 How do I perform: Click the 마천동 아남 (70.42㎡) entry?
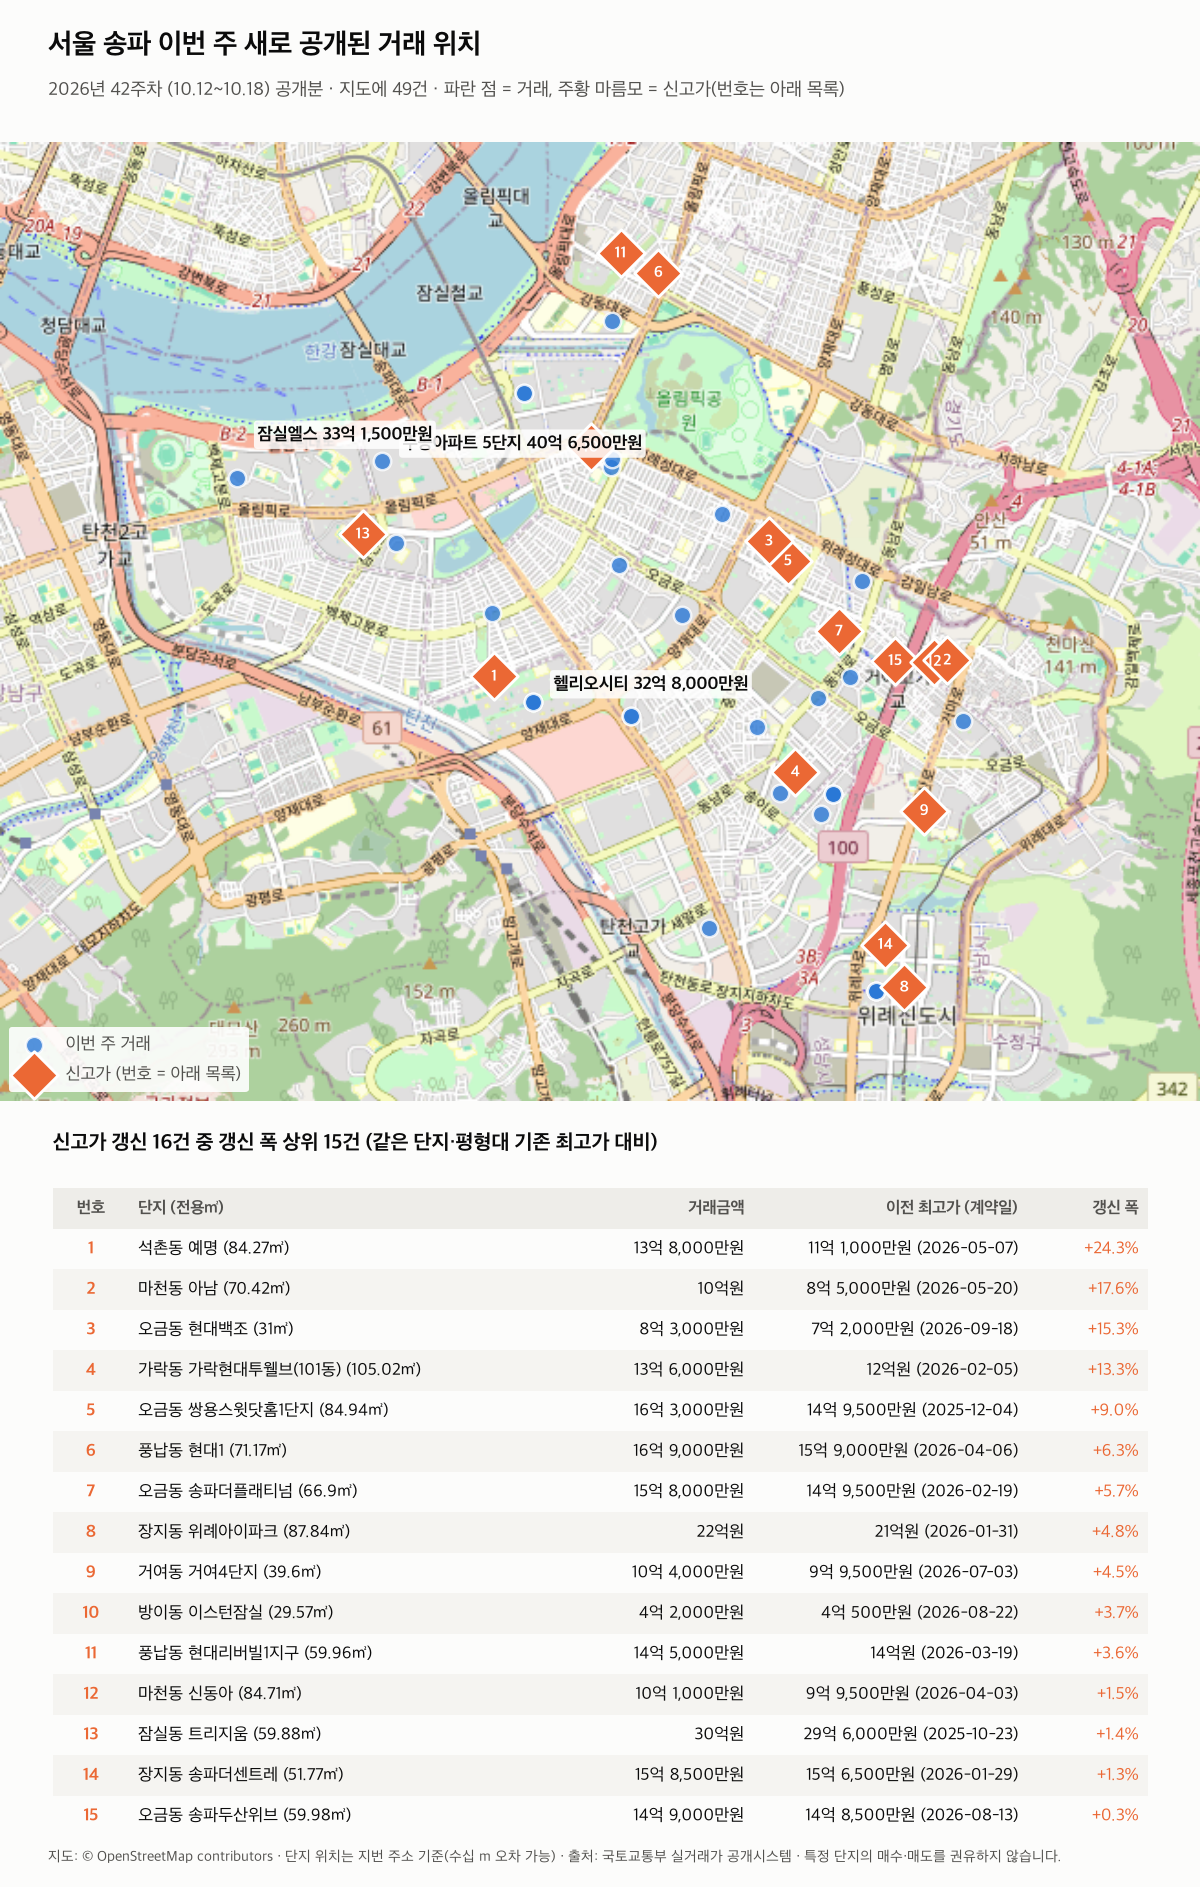pos(214,1288)
